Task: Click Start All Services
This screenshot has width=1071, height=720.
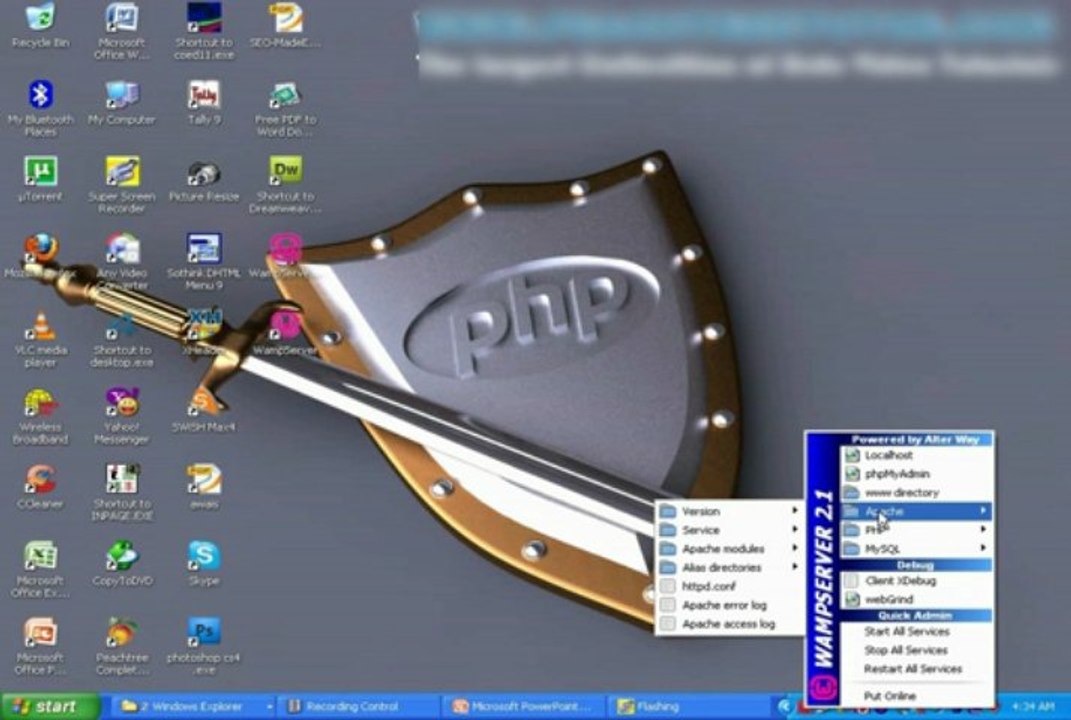Action: pyautogui.click(x=917, y=631)
